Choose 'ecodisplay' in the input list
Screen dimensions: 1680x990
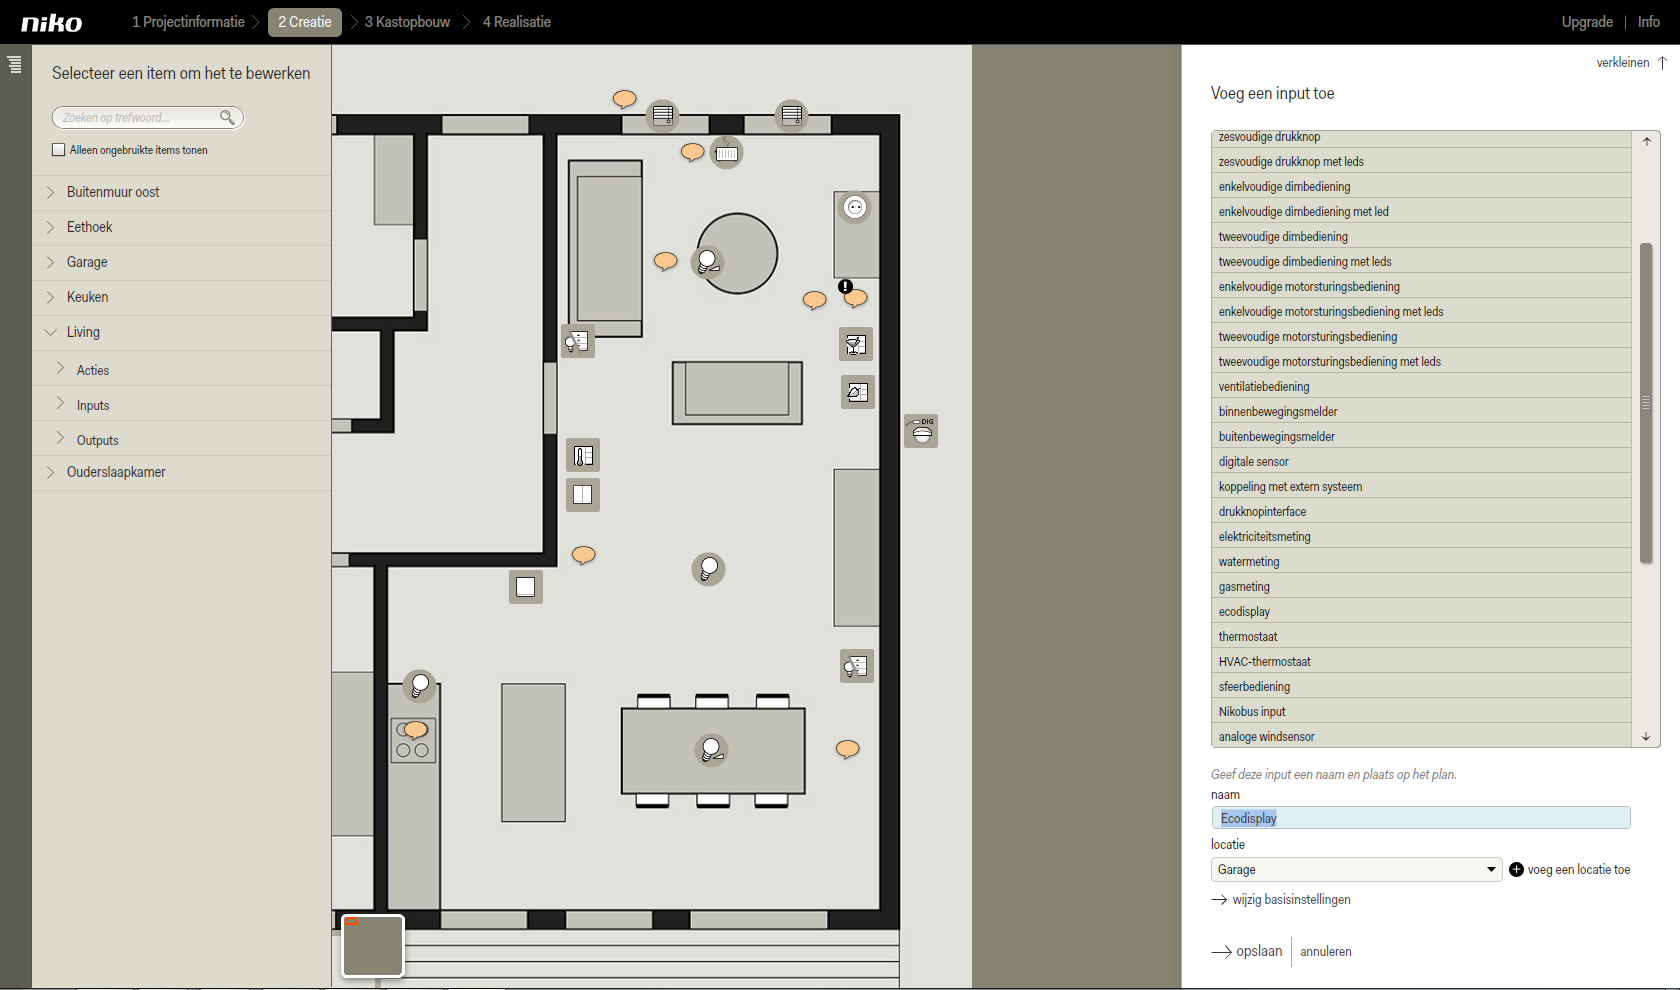point(1421,612)
